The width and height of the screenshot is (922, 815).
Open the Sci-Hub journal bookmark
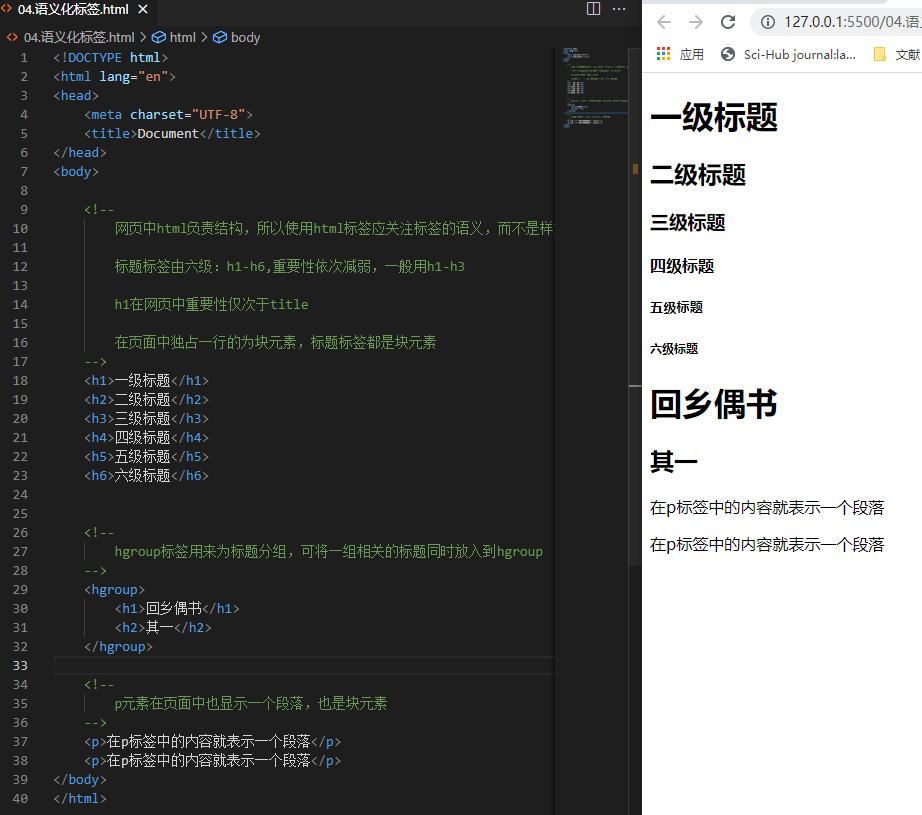coord(788,55)
